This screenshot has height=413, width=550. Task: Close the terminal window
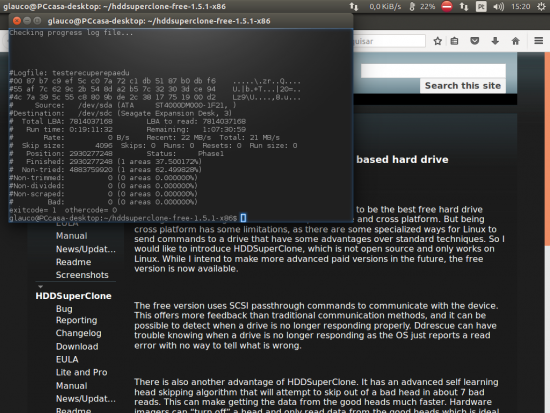[x=16, y=21]
